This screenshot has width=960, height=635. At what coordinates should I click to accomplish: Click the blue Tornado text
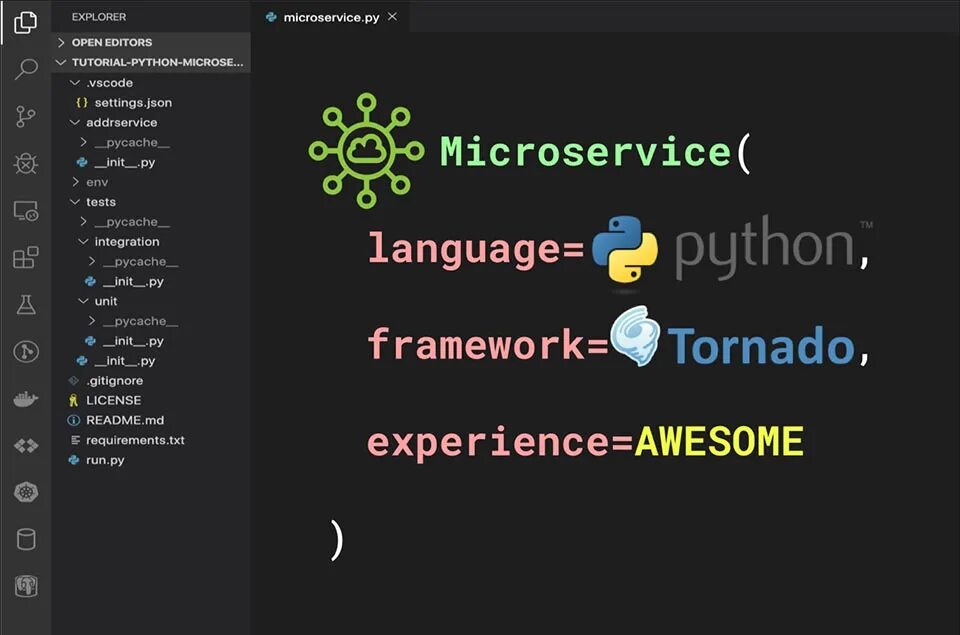(760, 346)
